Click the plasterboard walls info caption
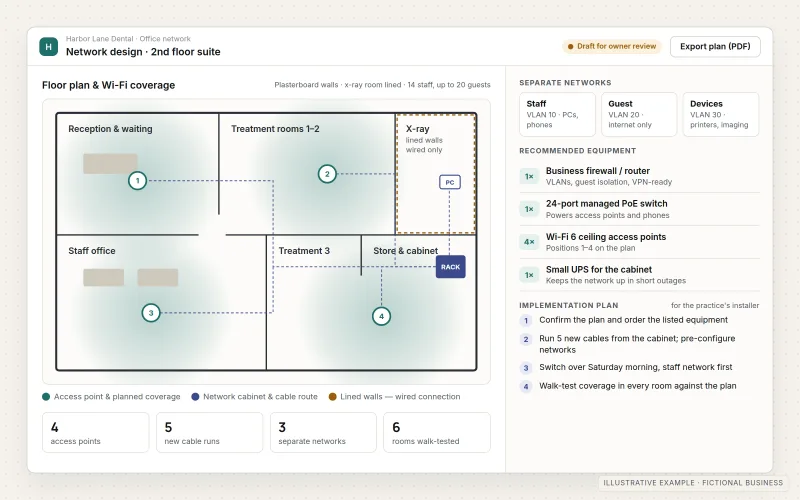The height and width of the screenshot is (500, 800). coord(382,85)
